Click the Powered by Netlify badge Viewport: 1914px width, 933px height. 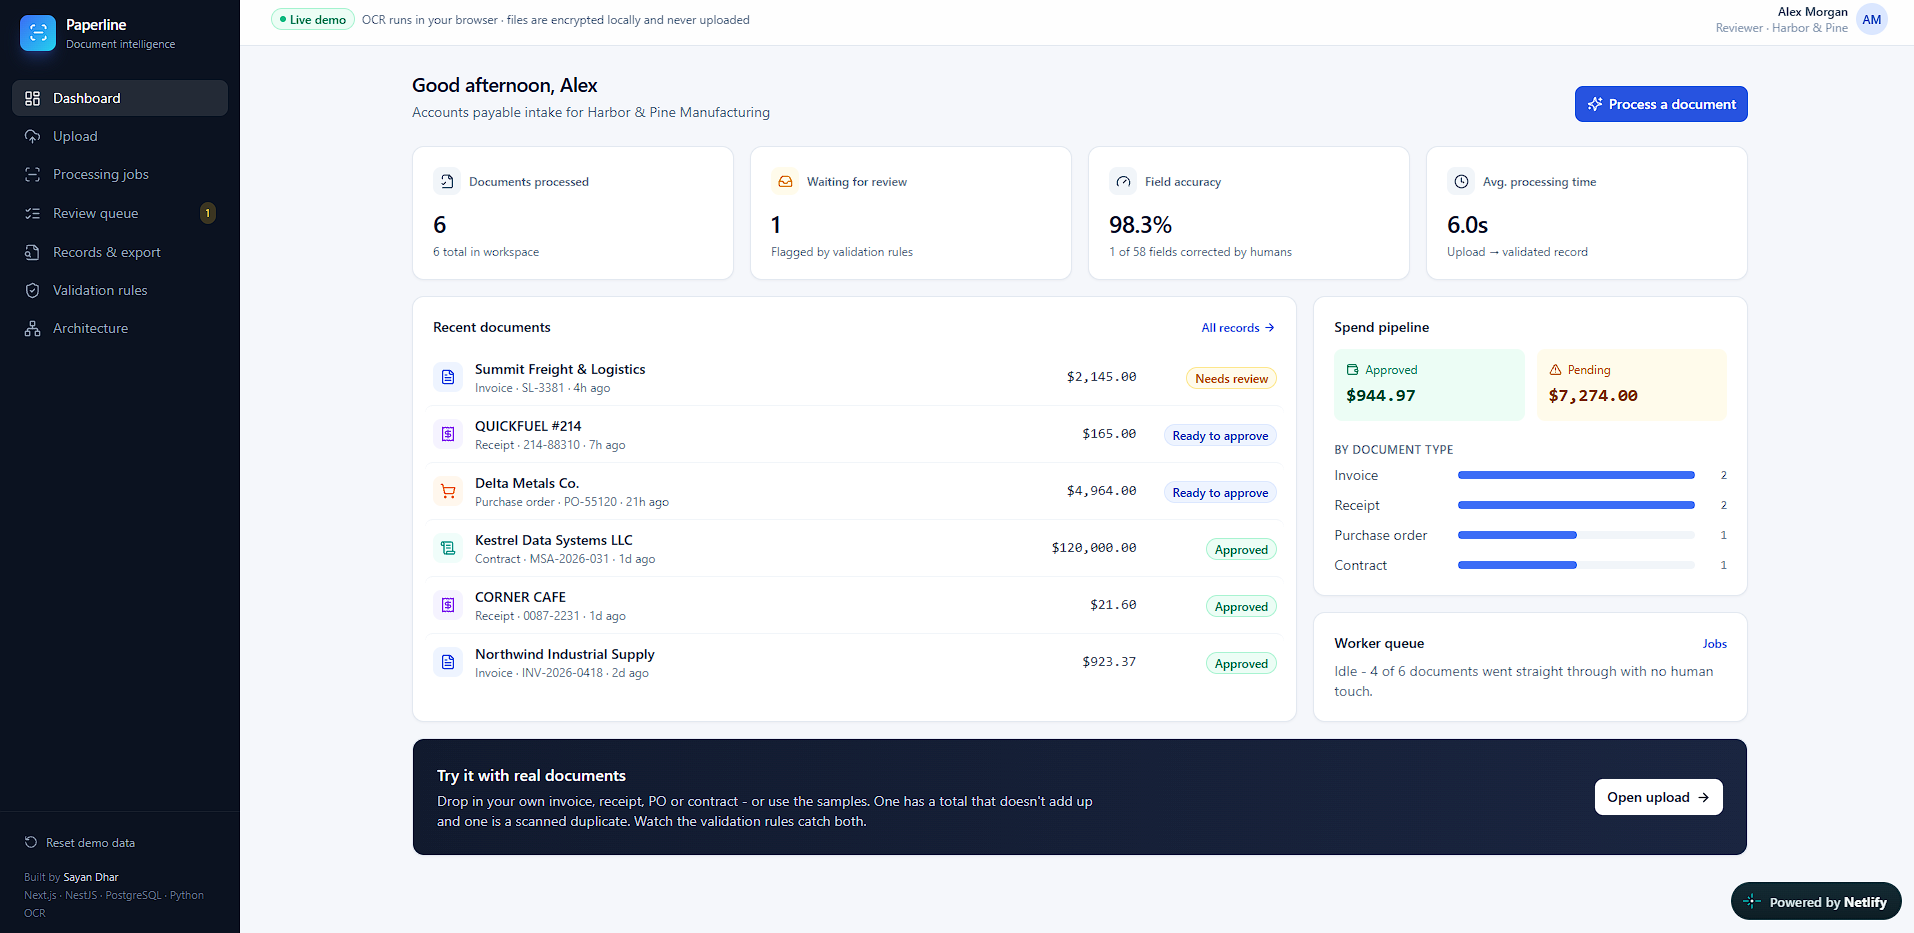[1816, 902]
